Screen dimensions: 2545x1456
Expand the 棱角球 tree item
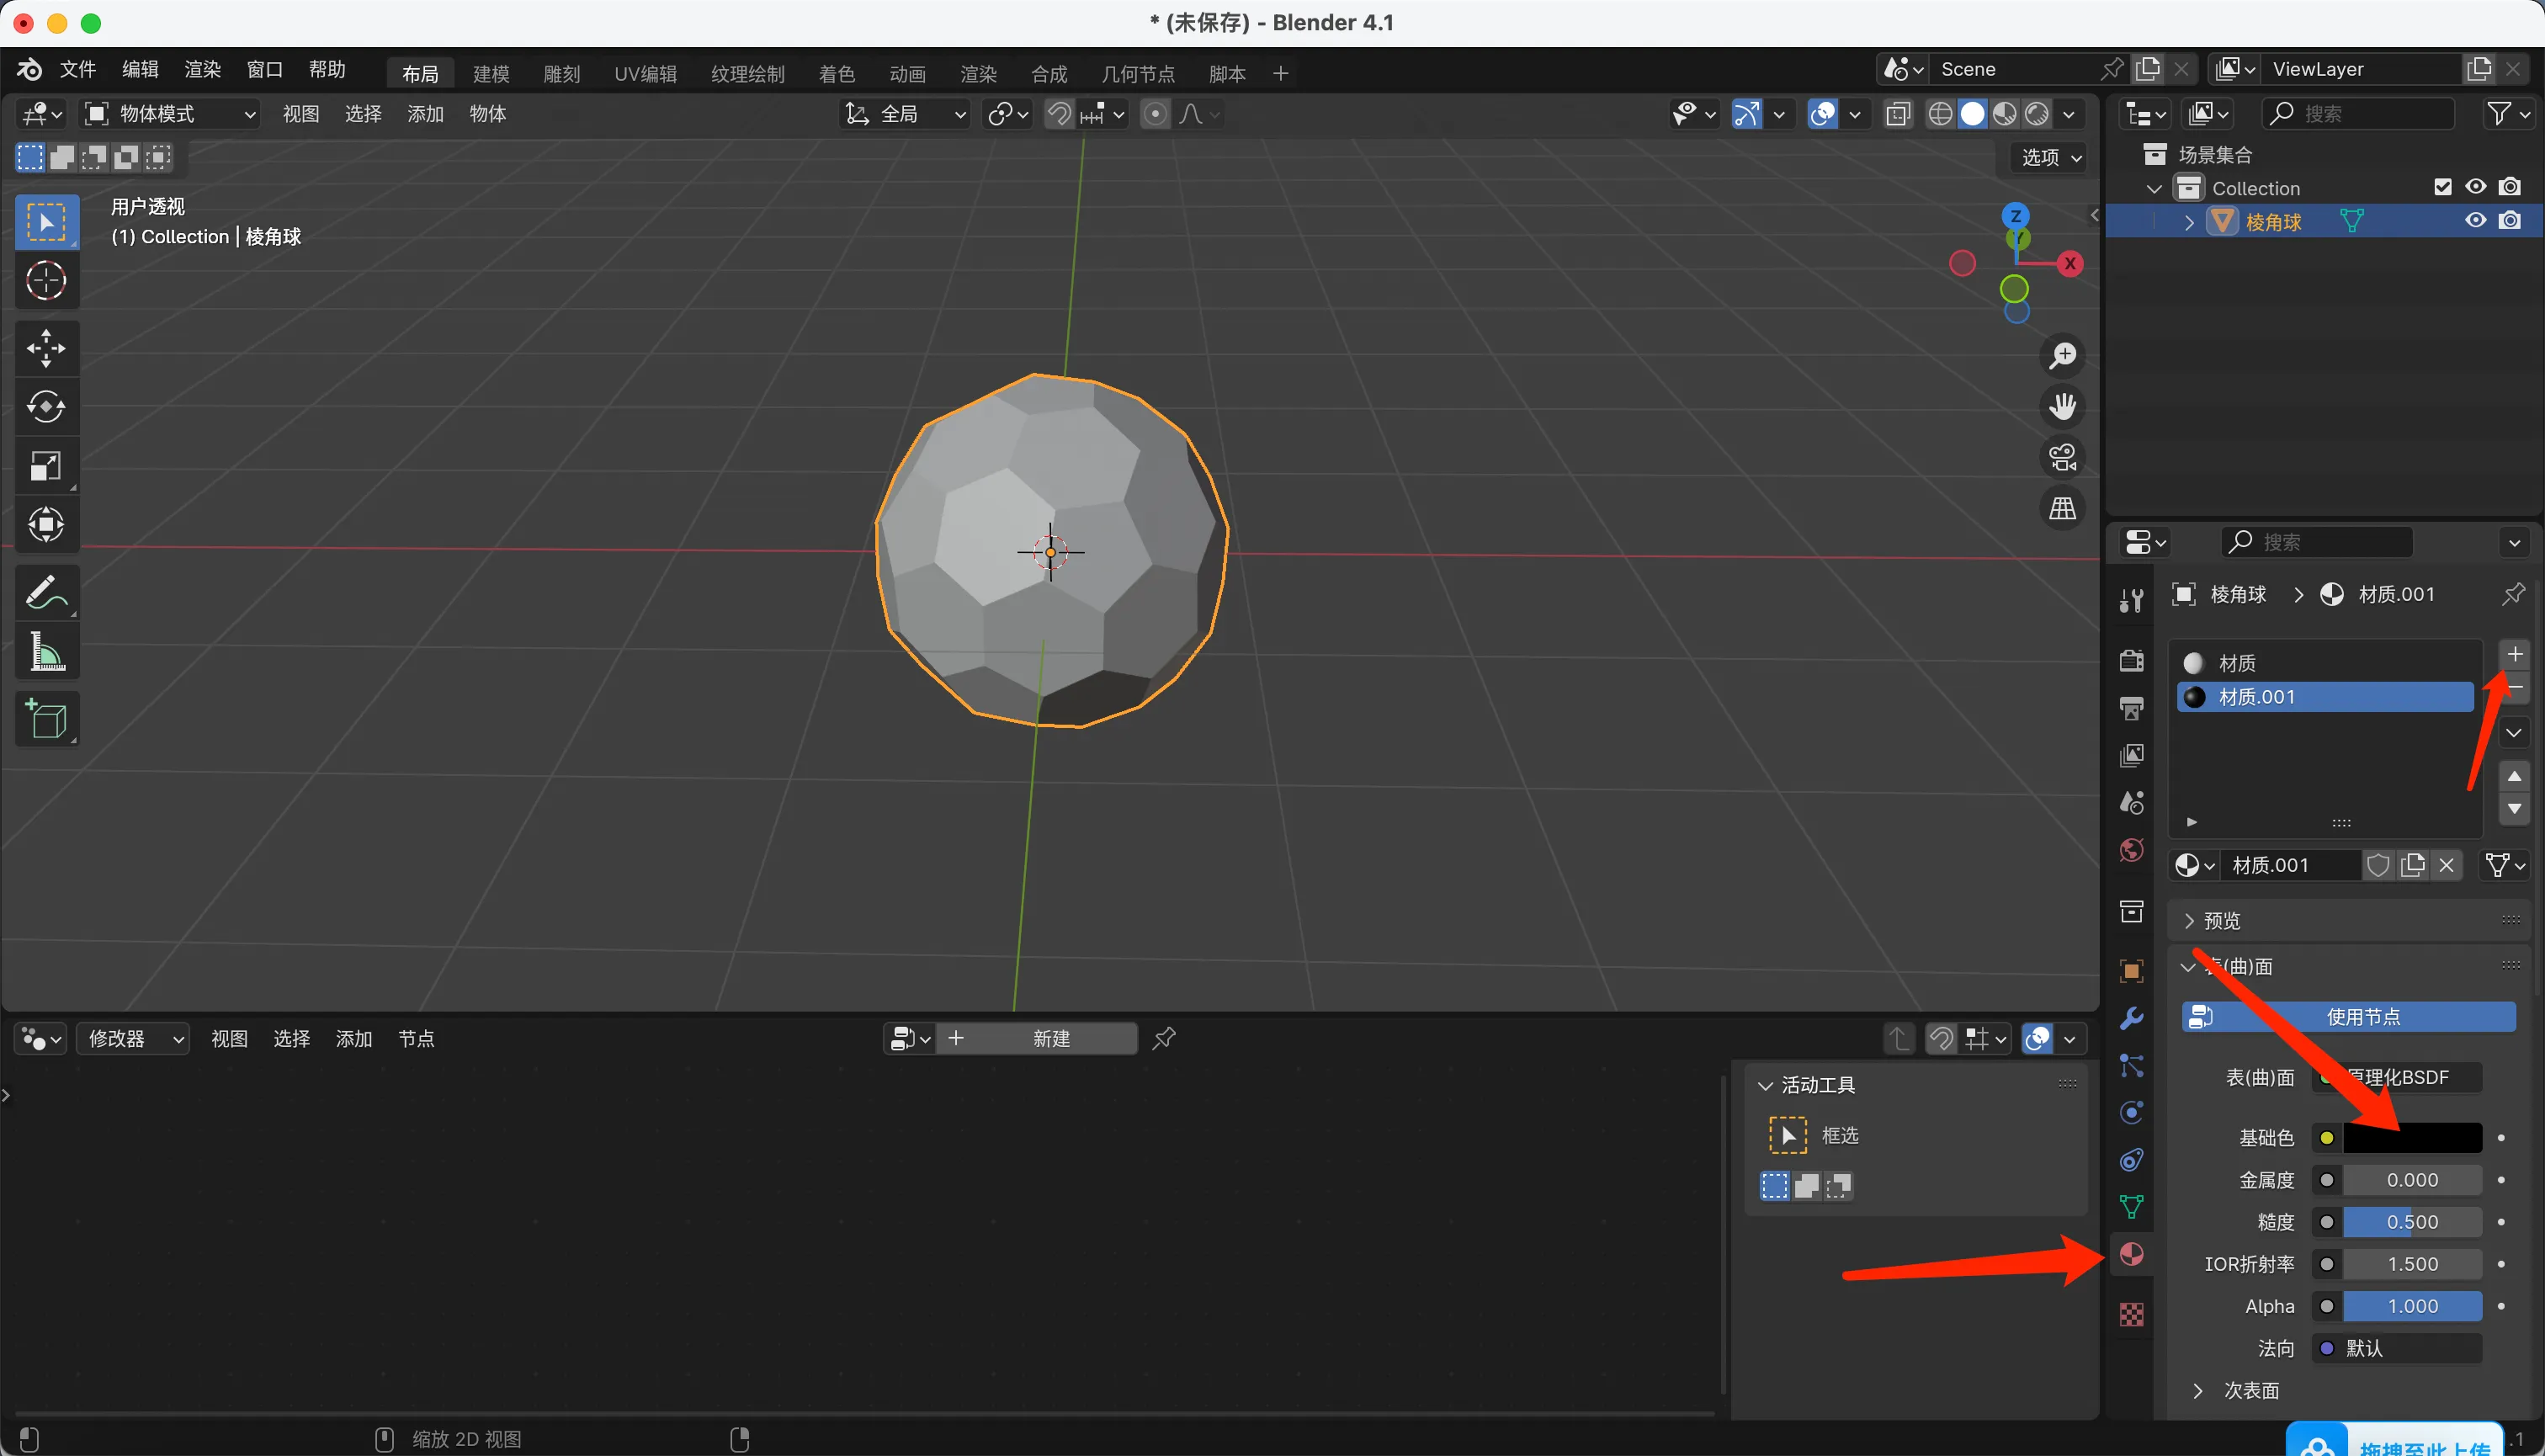tap(2189, 222)
